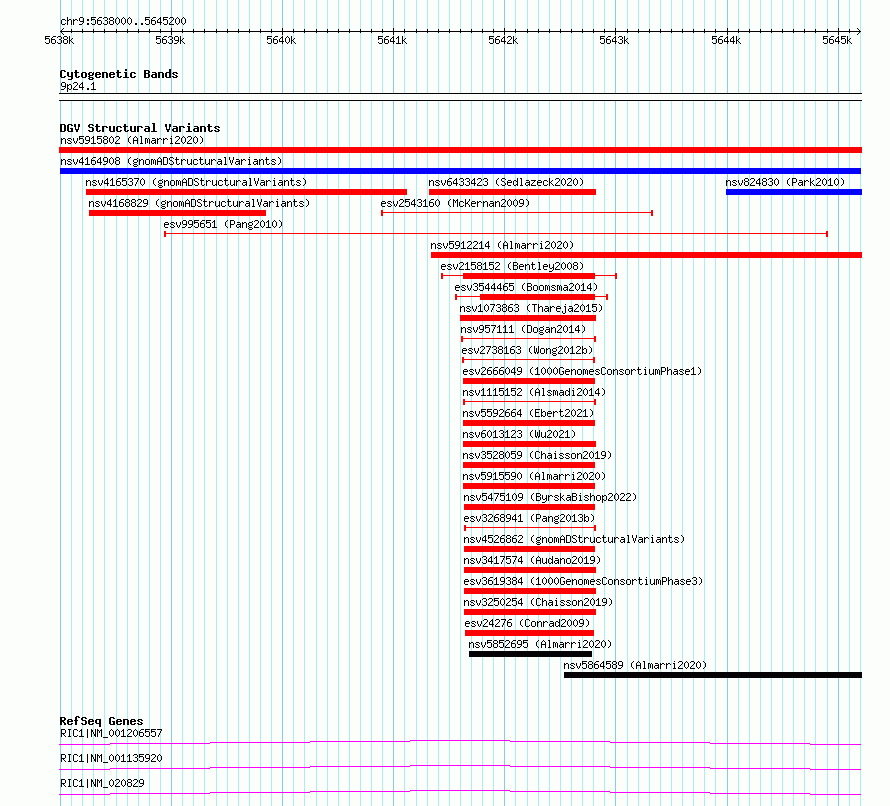Select RIC1|NM_001135920 transcript label
The image size is (890, 806).
pos(111,758)
